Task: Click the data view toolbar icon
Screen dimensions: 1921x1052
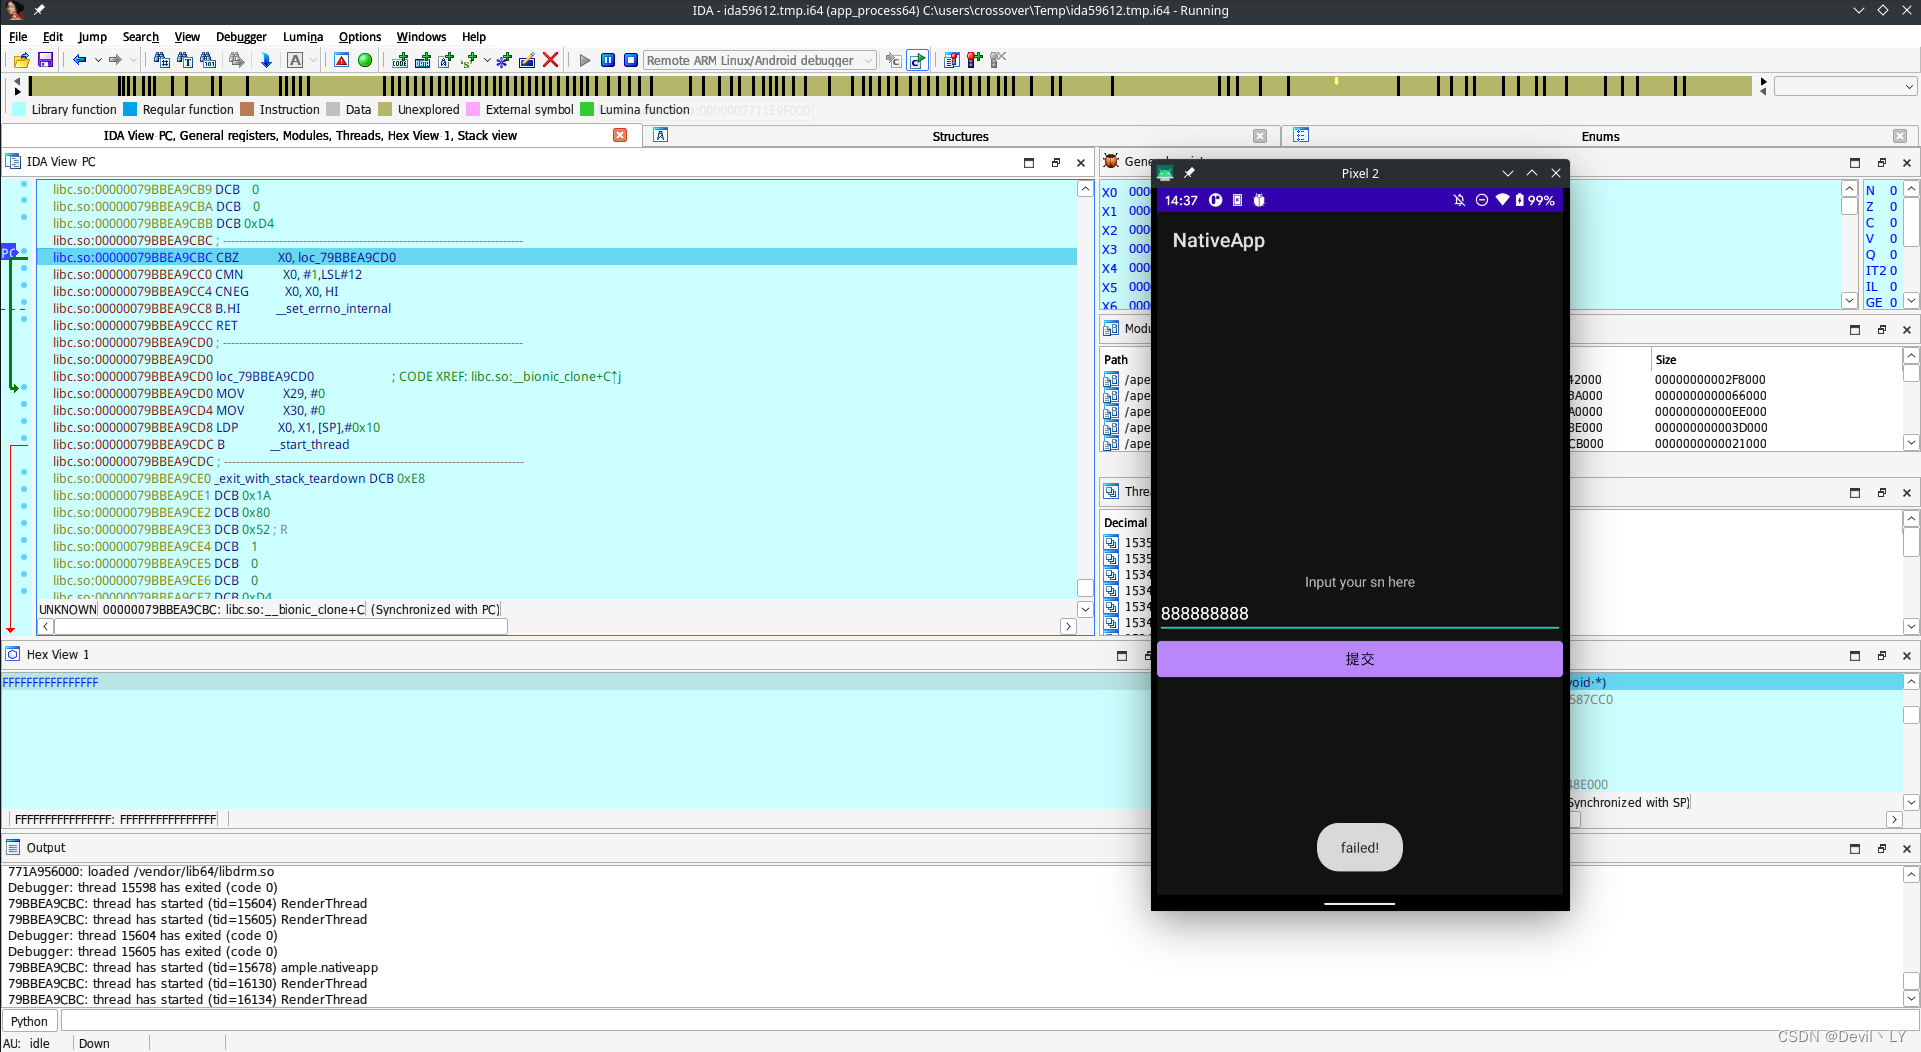Action: (x=423, y=60)
